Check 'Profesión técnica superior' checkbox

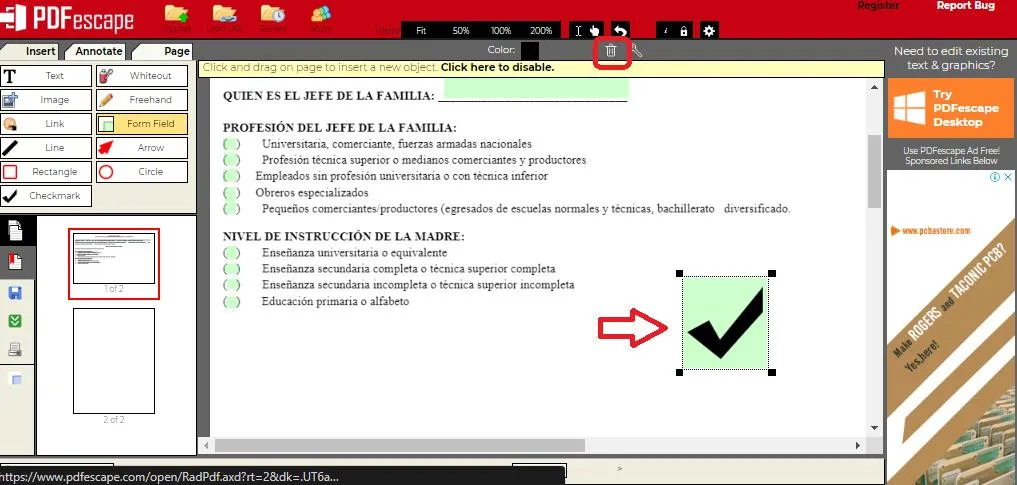pos(232,160)
